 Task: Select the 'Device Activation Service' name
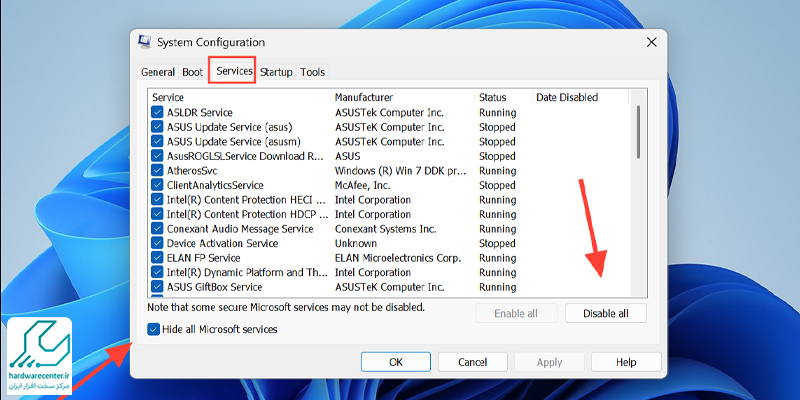(x=222, y=243)
